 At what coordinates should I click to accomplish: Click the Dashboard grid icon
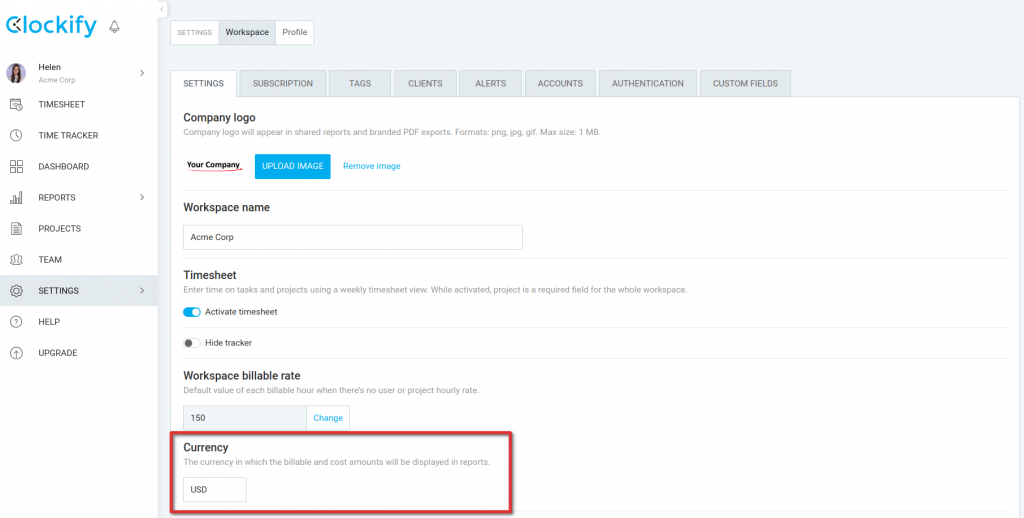[16, 166]
